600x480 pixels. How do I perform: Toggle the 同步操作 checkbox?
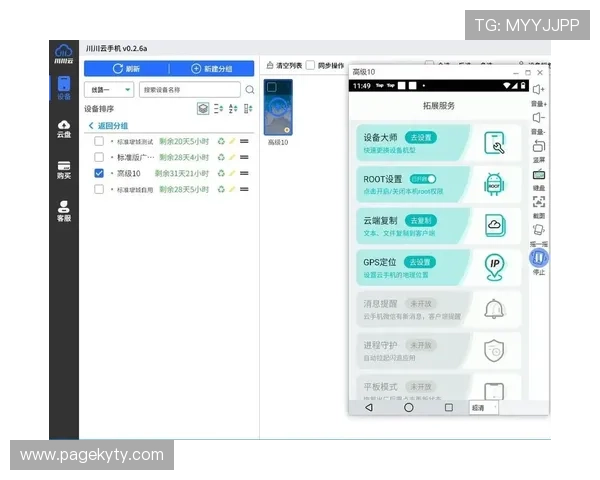click(x=310, y=65)
